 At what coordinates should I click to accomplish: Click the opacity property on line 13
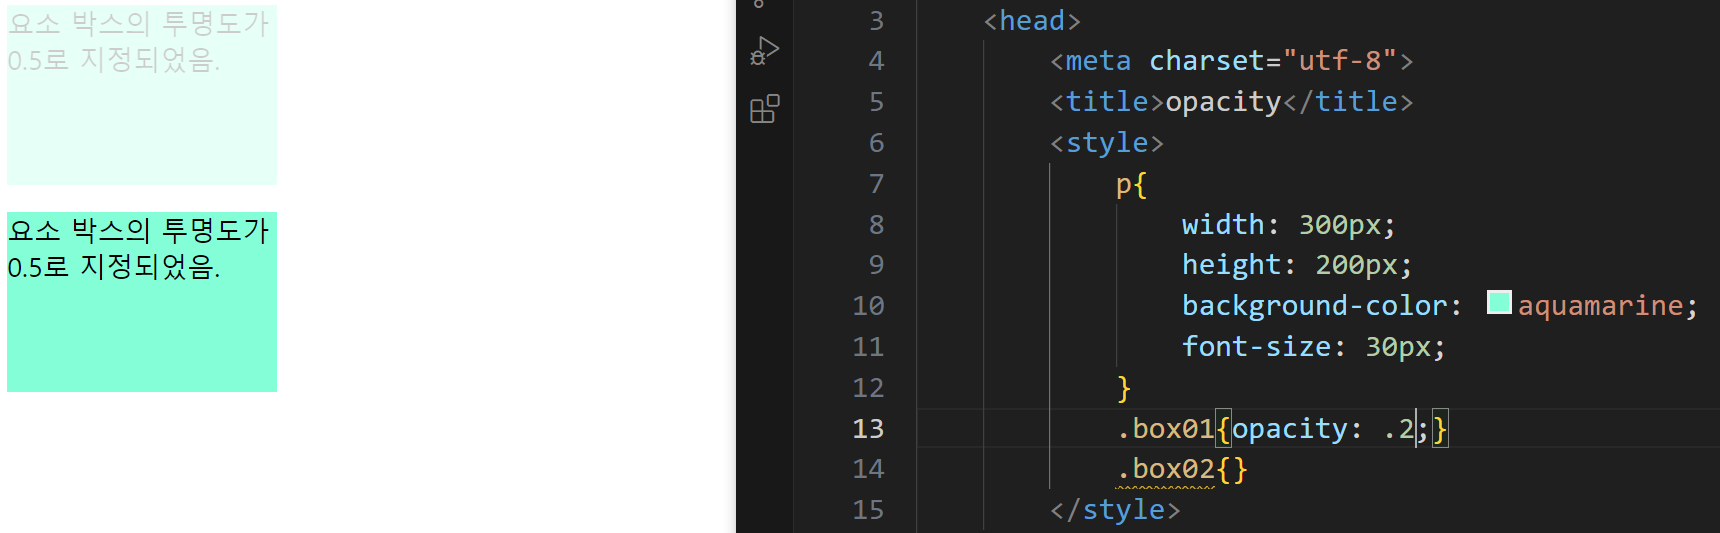[x=1289, y=429]
